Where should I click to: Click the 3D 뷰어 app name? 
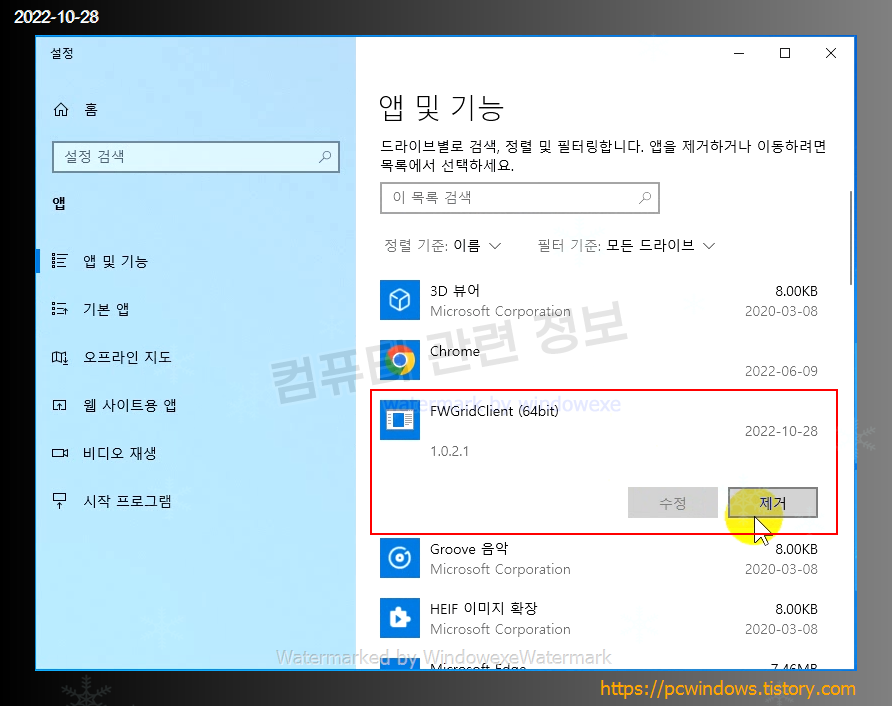click(x=455, y=291)
